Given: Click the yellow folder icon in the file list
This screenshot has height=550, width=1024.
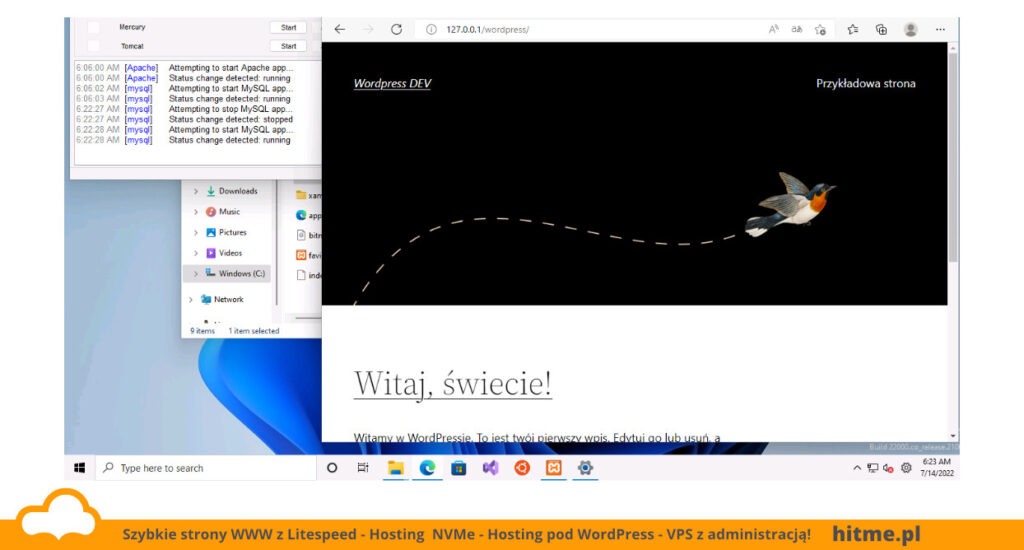Looking at the screenshot, I should pyautogui.click(x=301, y=195).
